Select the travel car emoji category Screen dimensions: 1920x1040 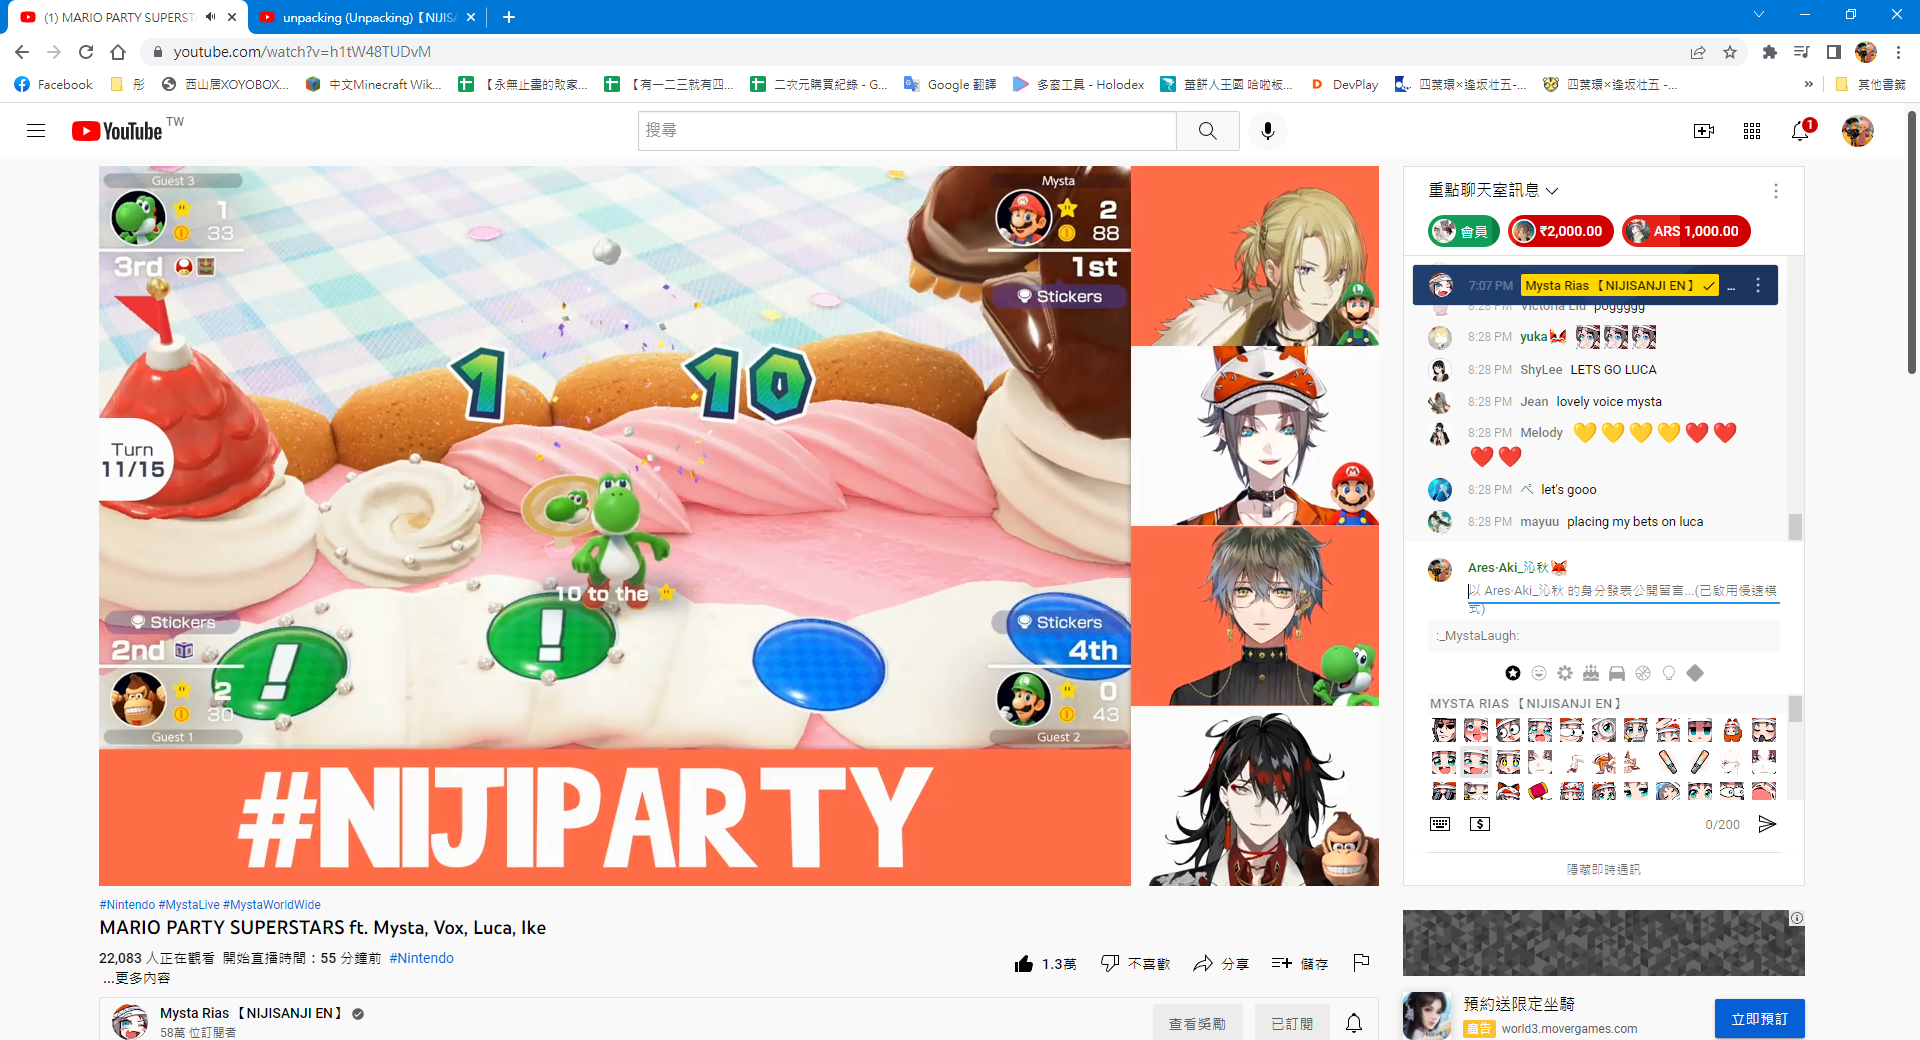pos(1617,673)
